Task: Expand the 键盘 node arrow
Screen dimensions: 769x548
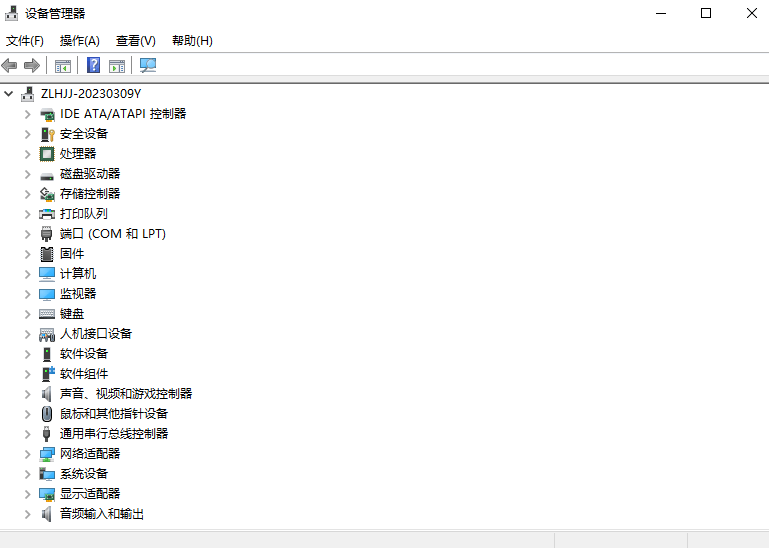Action: click(x=28, y=314)
